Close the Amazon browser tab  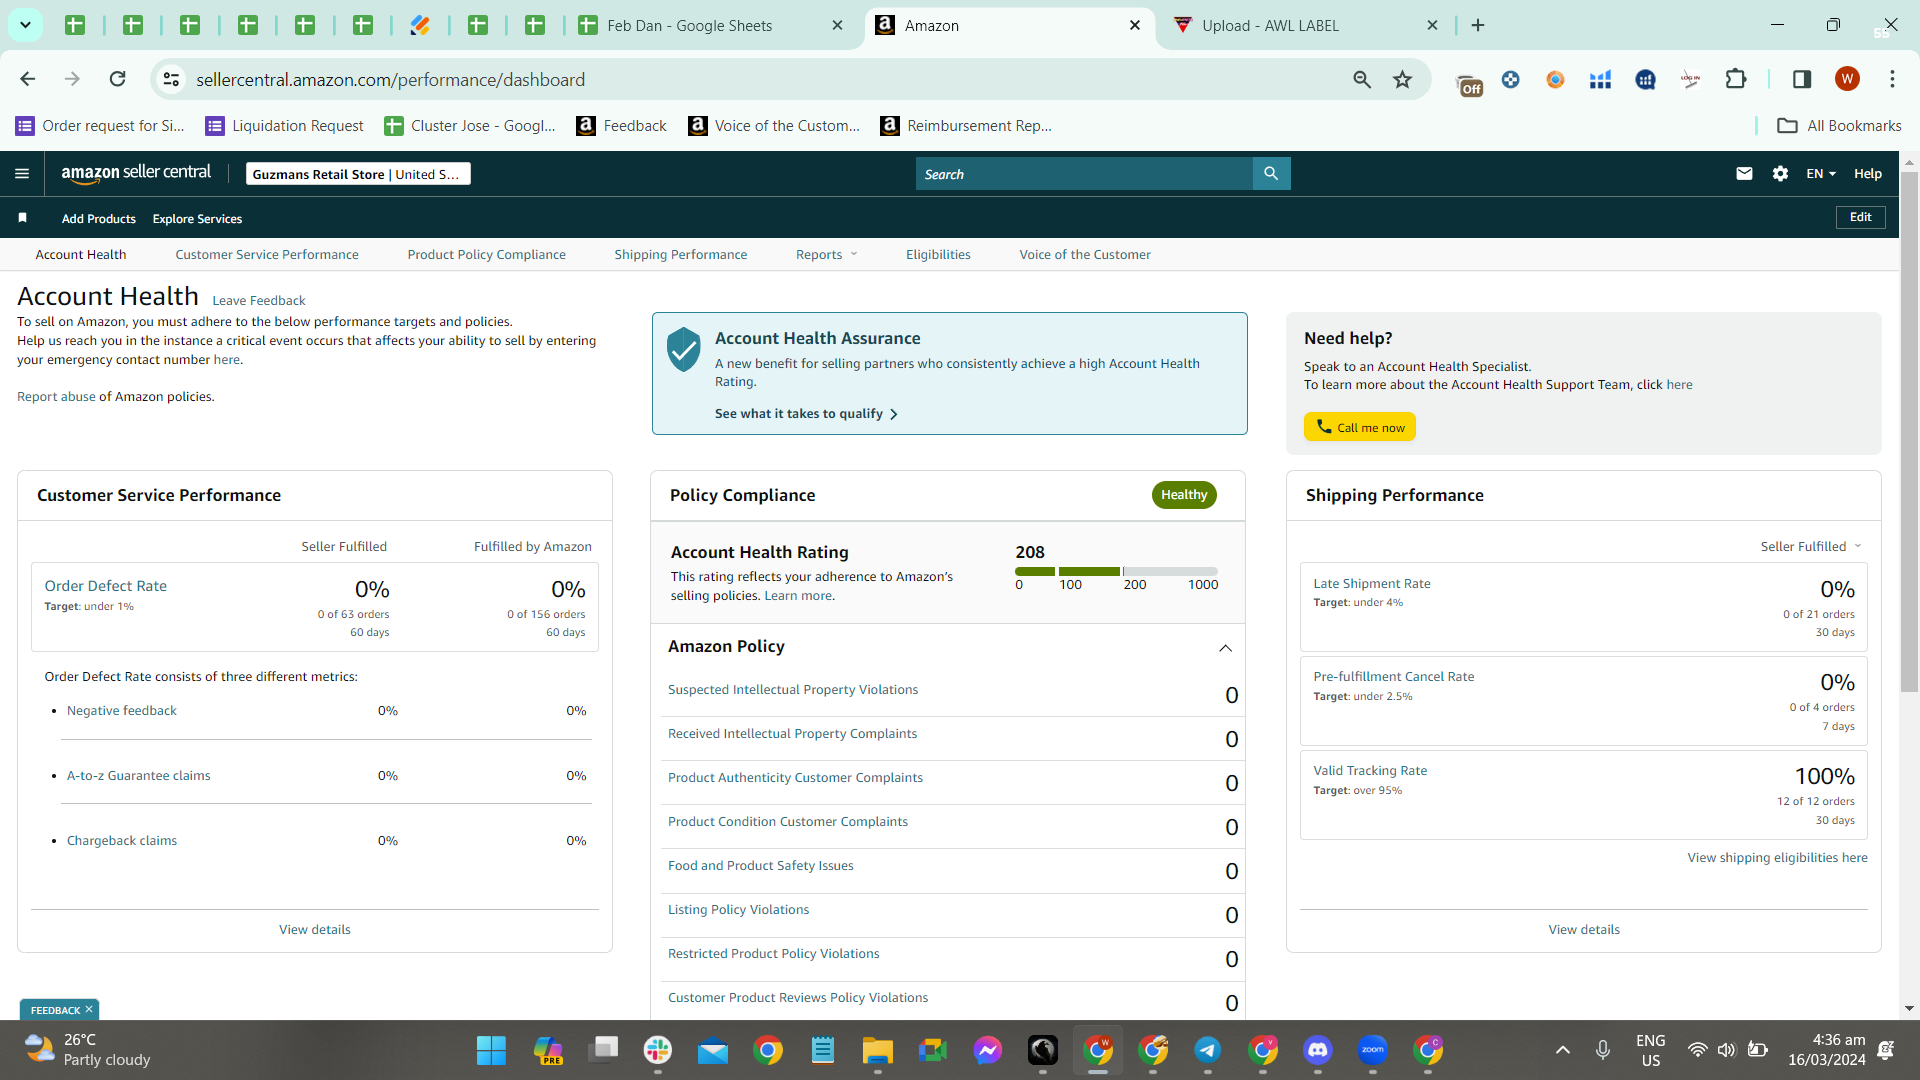pos(1135,25)
